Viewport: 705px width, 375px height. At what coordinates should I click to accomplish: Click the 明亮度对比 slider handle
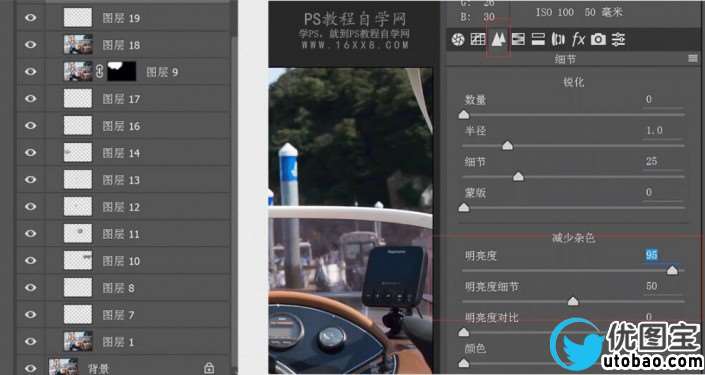coord(464,332)
